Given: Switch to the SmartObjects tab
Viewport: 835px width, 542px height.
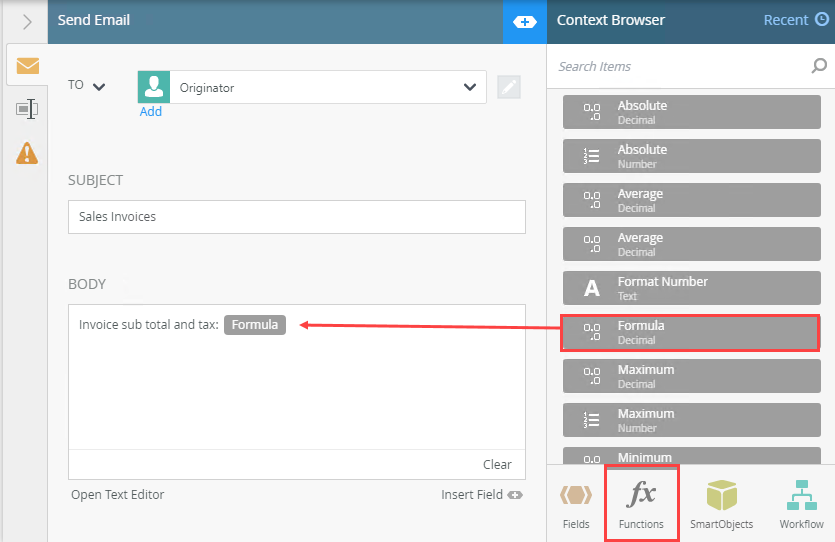Looking at the screenshot, I should coord(722,504).
